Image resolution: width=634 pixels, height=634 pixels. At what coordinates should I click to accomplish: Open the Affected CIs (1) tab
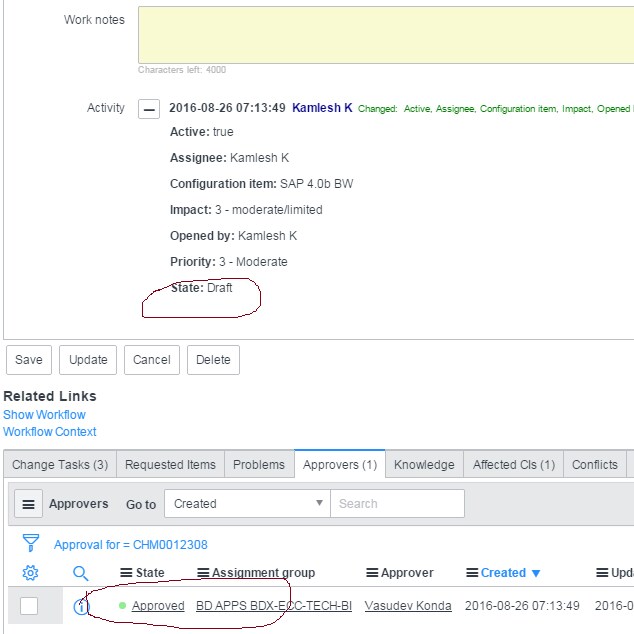tap(513, 465)
